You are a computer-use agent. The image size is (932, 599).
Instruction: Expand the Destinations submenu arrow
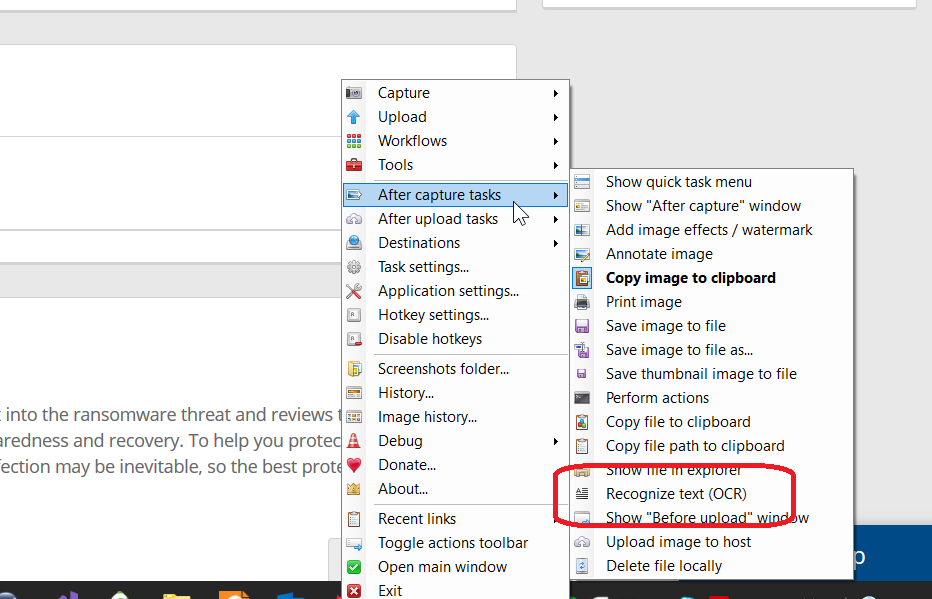click(x=556, y=243)
